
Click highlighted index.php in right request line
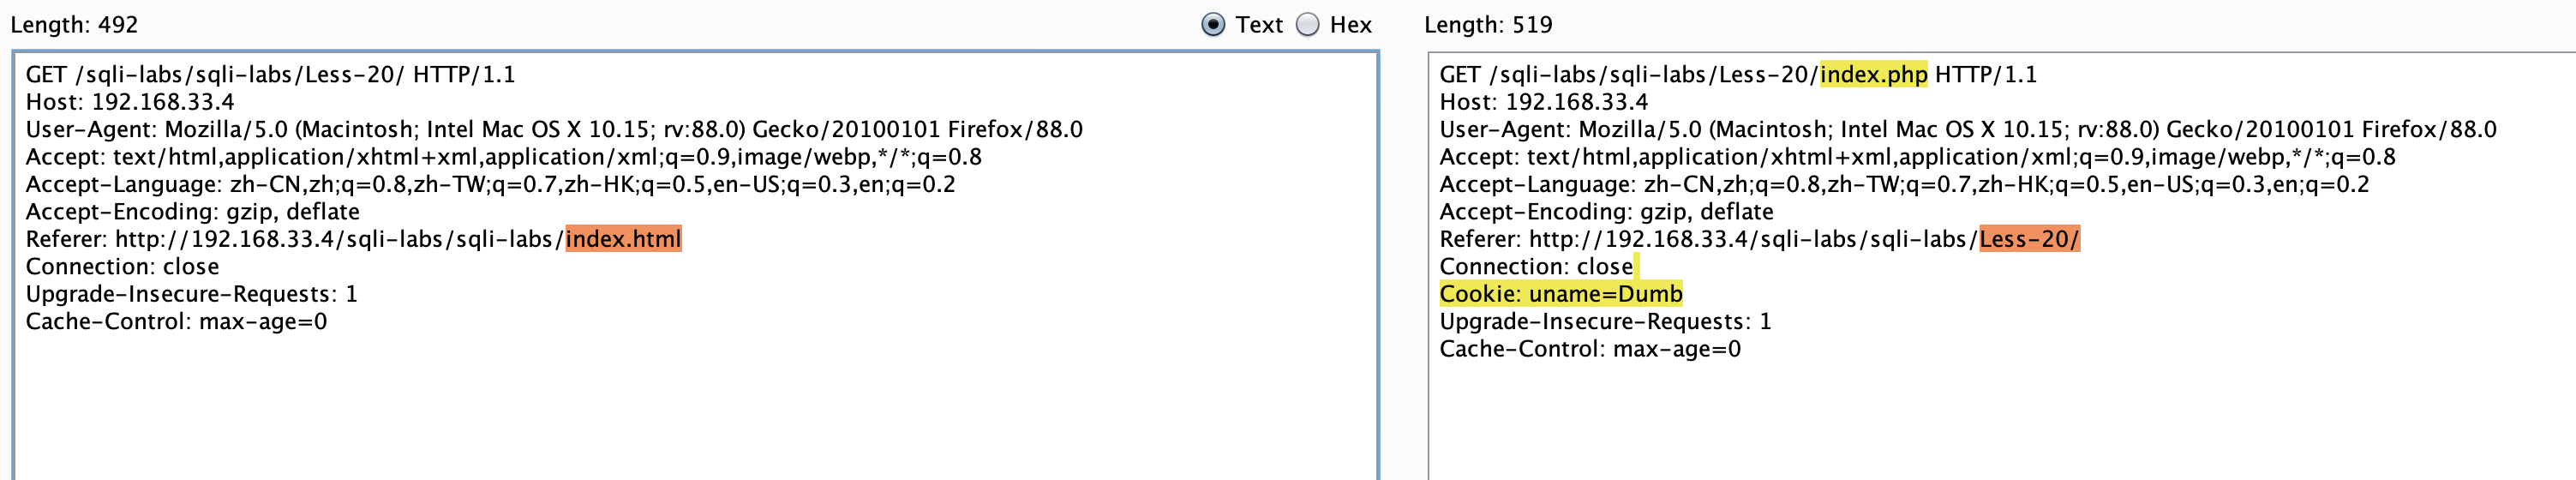(x=1873, y=75)
